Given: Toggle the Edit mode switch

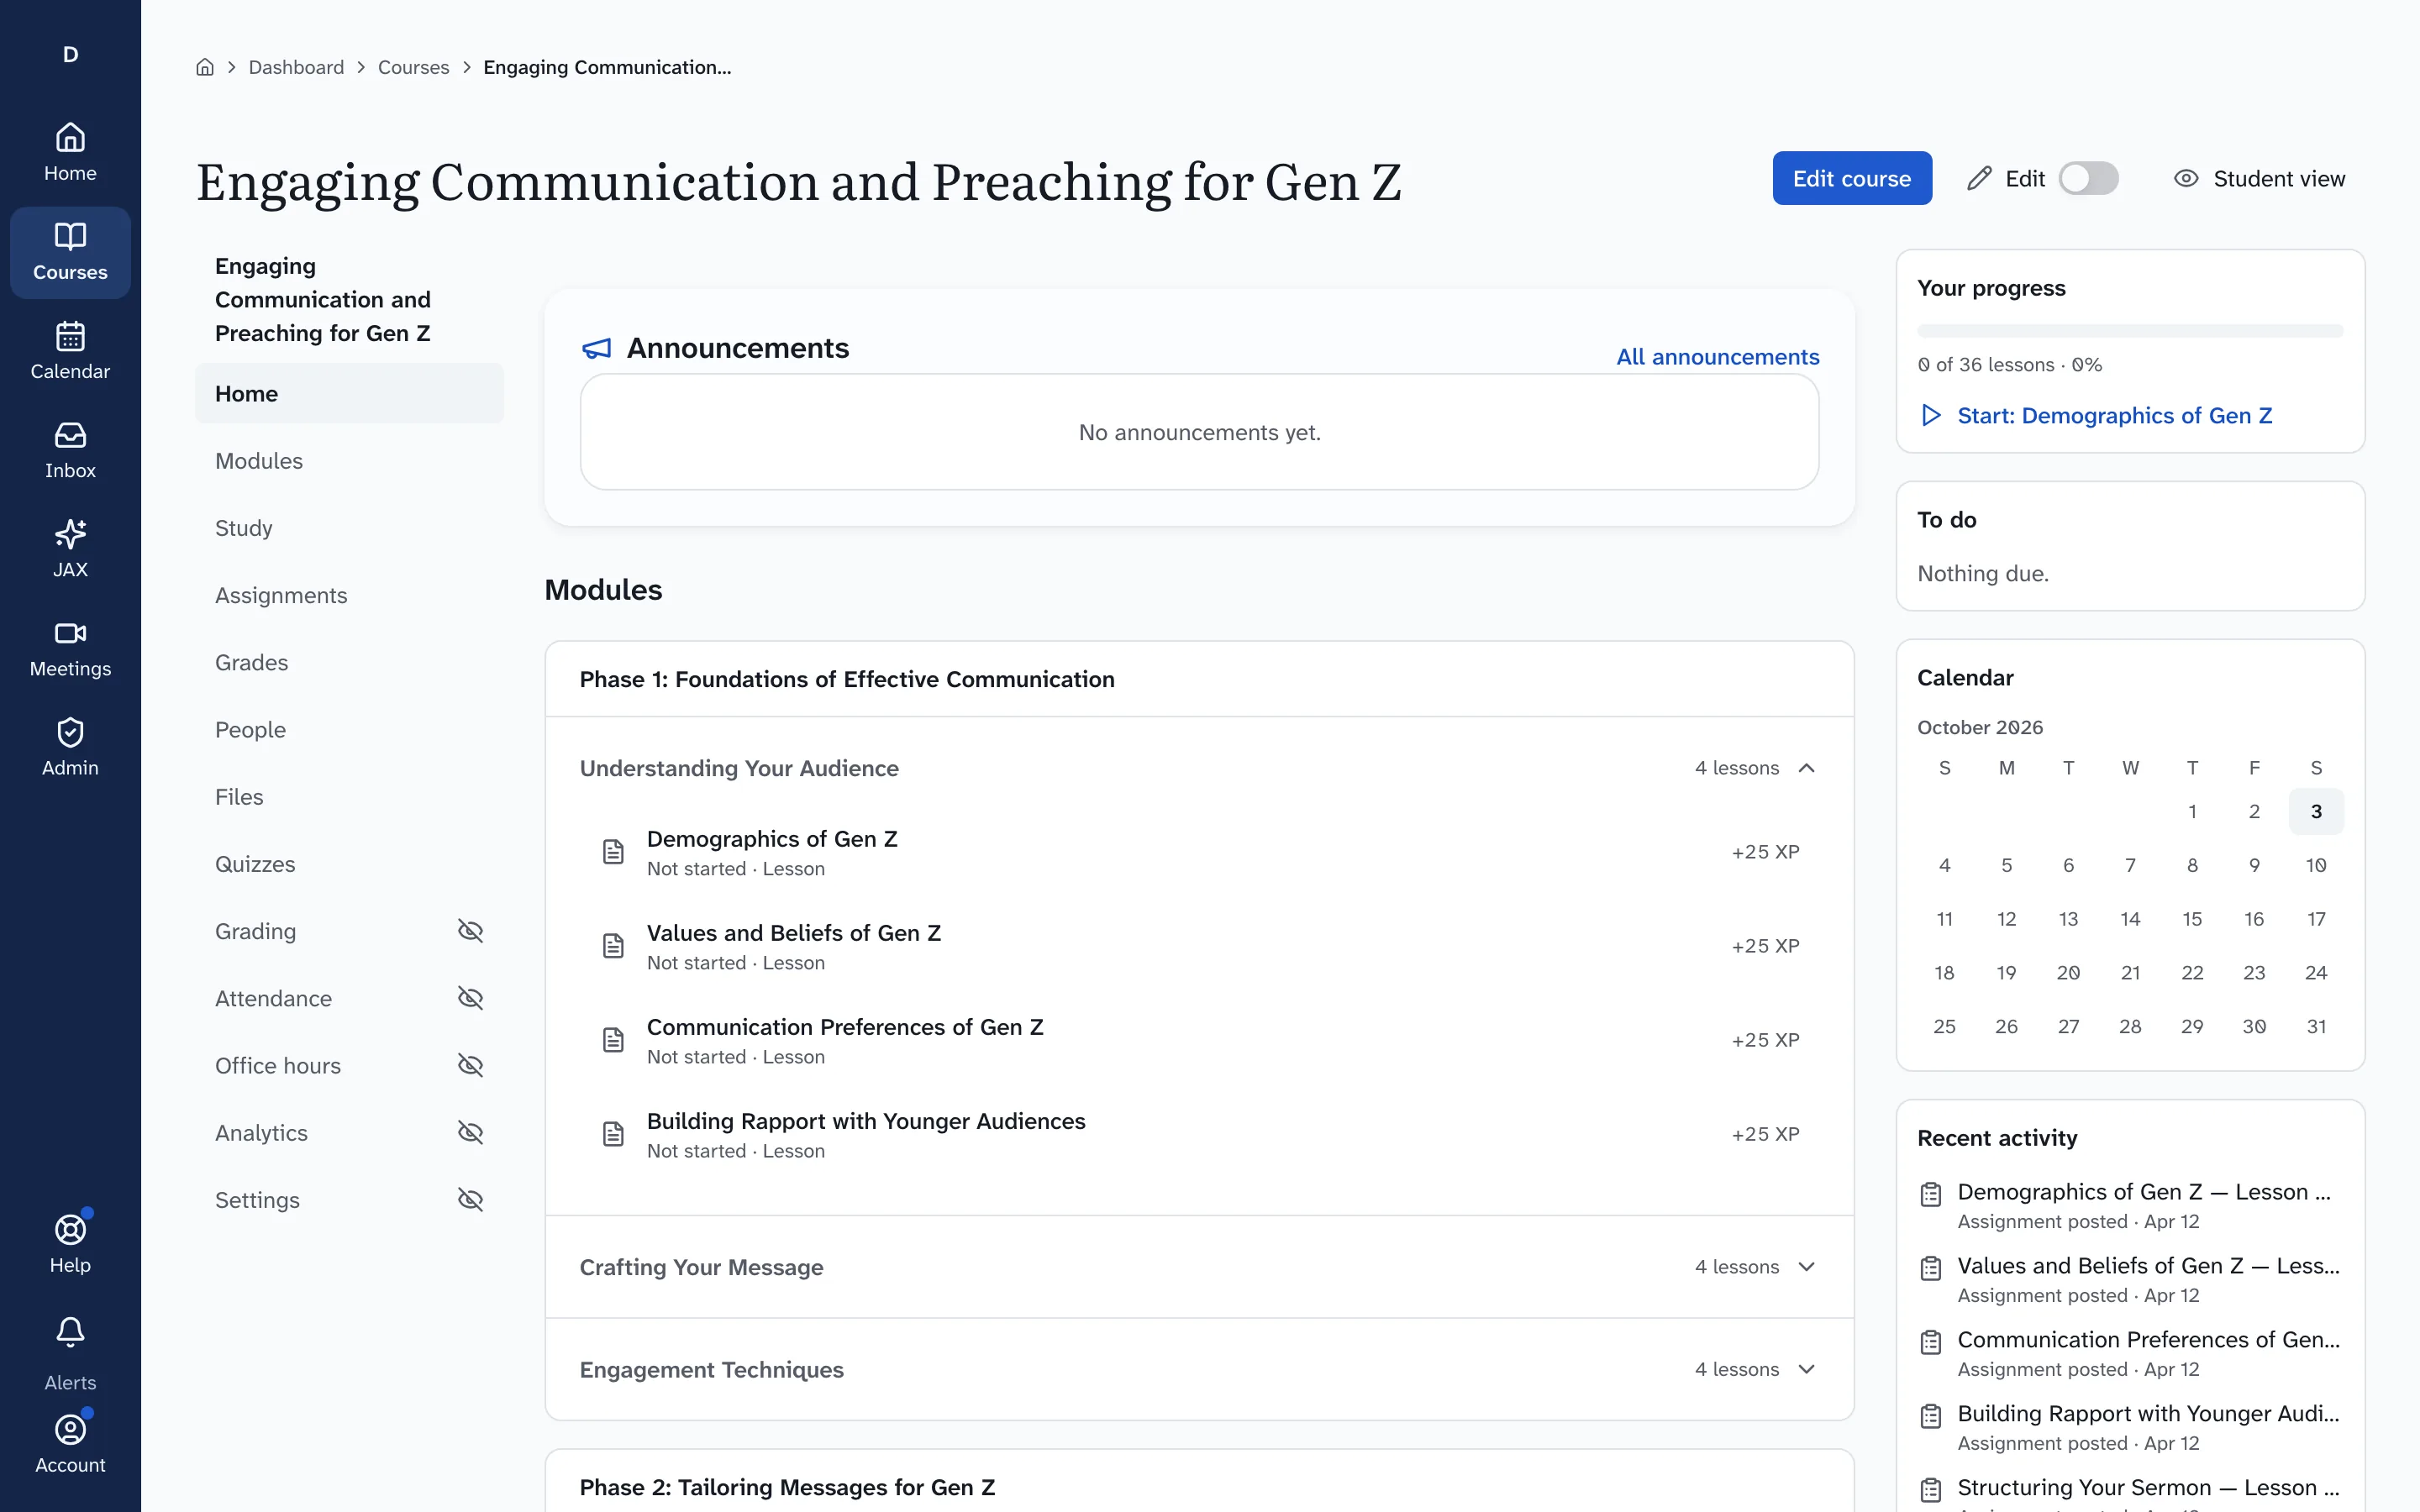Looking at the screenshot, I should click(2088, 178).
